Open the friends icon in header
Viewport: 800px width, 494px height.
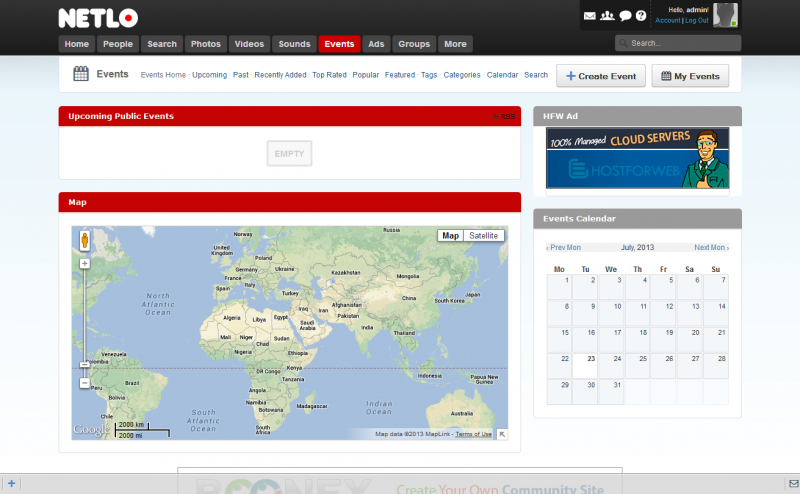click(607, 16)
